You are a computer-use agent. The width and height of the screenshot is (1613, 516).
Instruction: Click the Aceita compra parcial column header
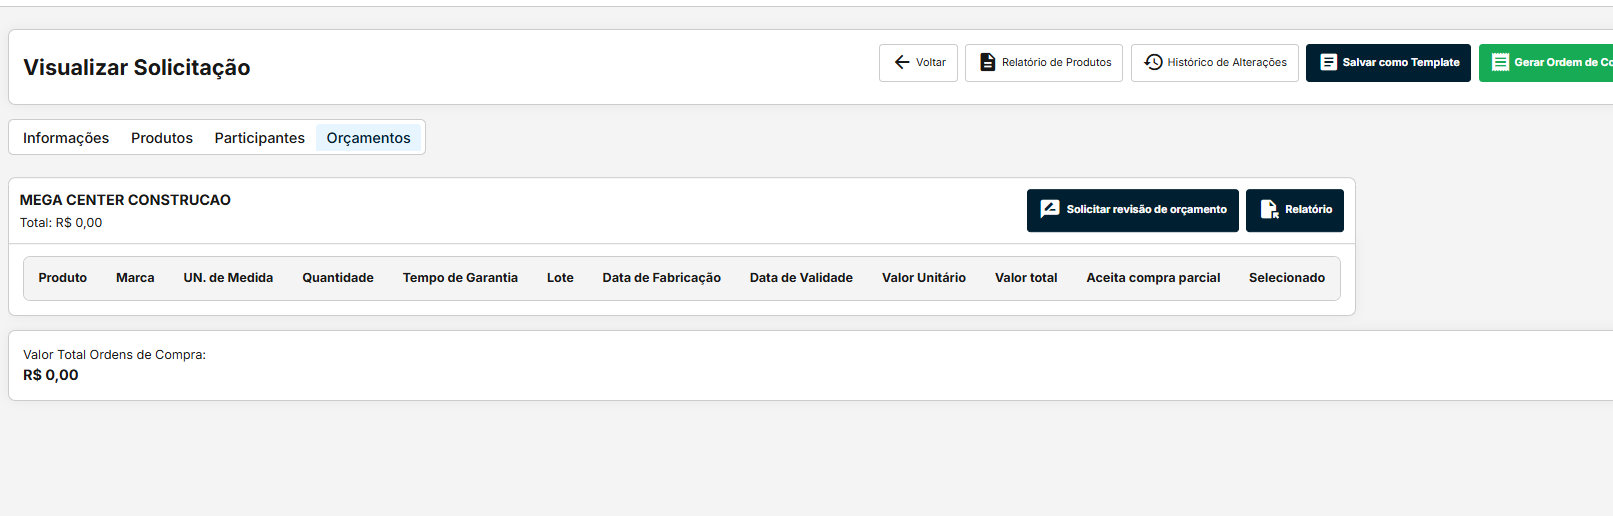tap(1153, 278)
